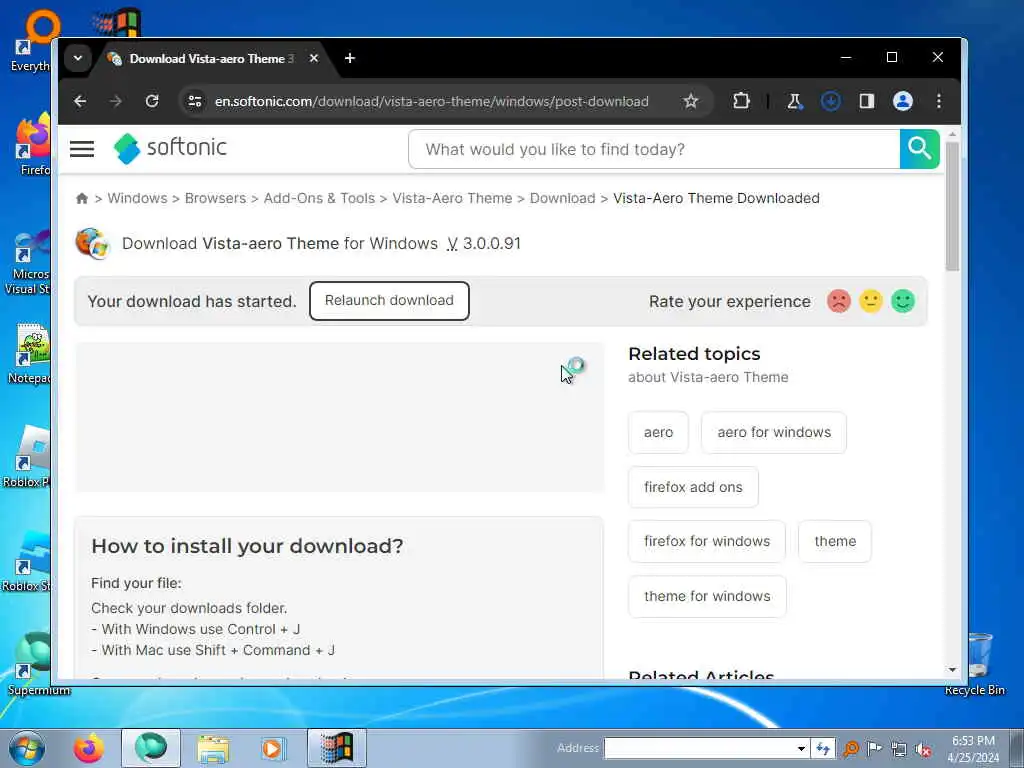Open the media player taskbar icon
The width and height of the screenshot is (1024, 768).
tap(272, 748)
